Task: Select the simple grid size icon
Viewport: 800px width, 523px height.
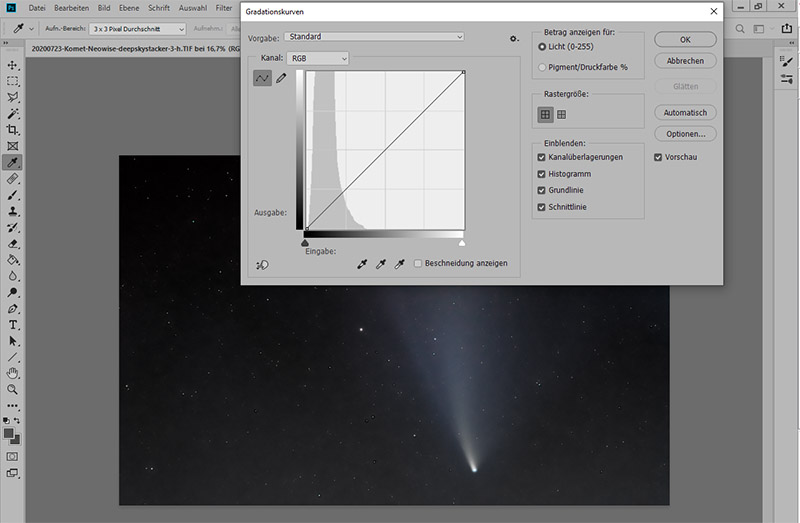Action: (545, 114)
